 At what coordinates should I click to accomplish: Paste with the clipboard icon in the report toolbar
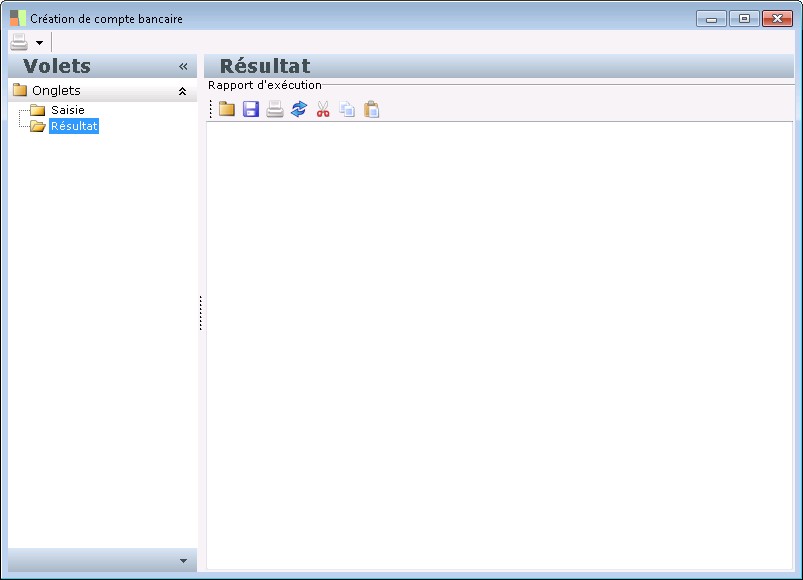coord(371,109)
